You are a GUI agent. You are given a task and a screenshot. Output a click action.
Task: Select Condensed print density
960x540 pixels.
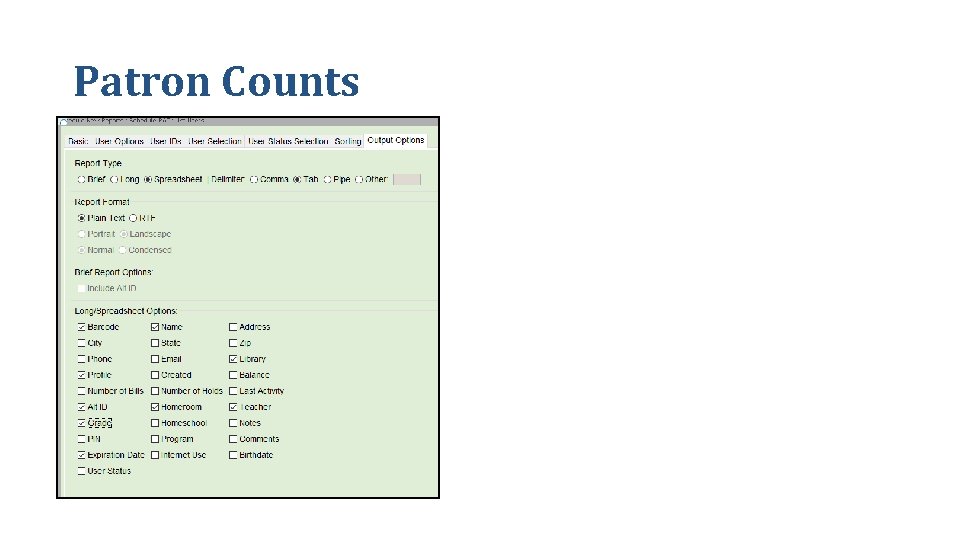[x=122, y=250]
